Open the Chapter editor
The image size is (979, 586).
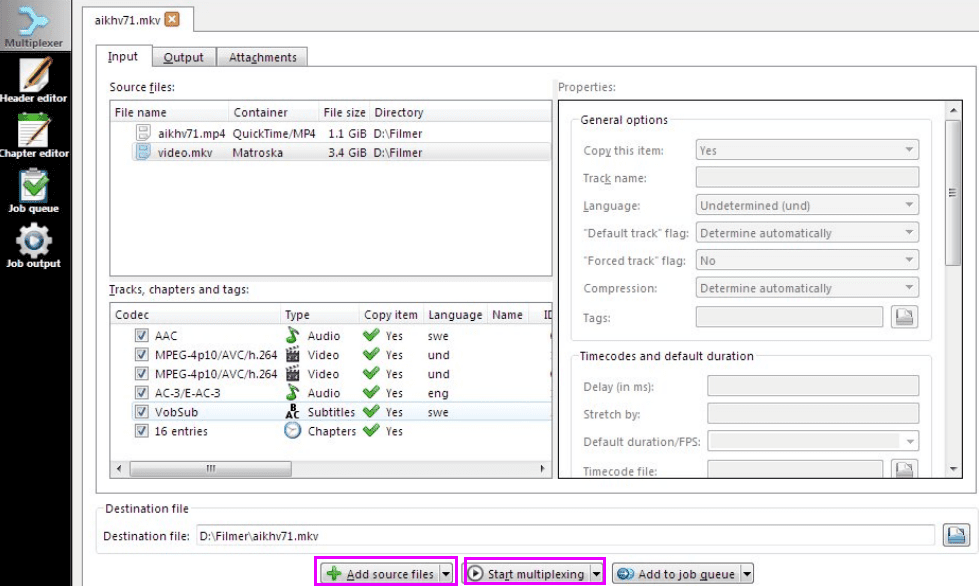[35, 135]
